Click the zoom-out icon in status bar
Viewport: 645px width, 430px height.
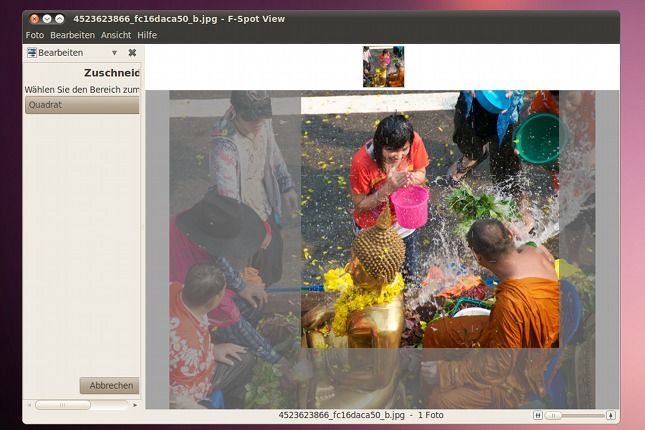(x=538, y=415)
